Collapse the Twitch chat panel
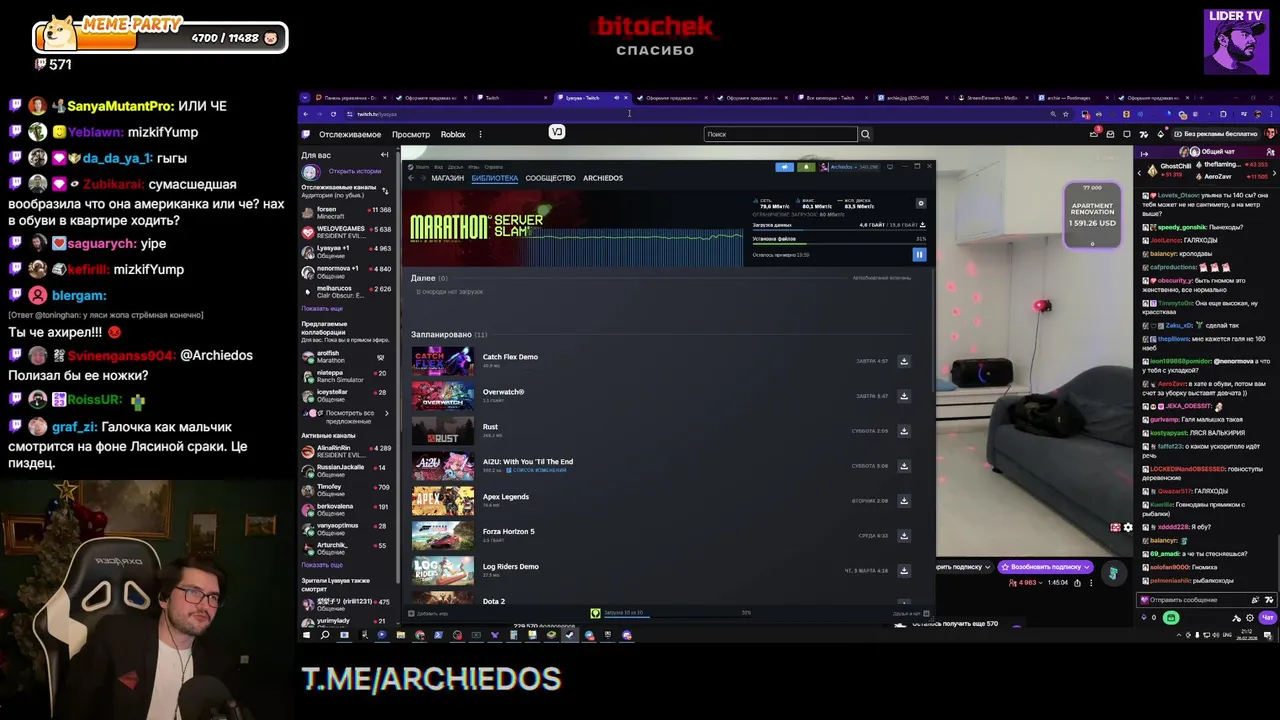Viewport: 1280px width, 720px height. pyautogui.click(x=1144, y=154)
